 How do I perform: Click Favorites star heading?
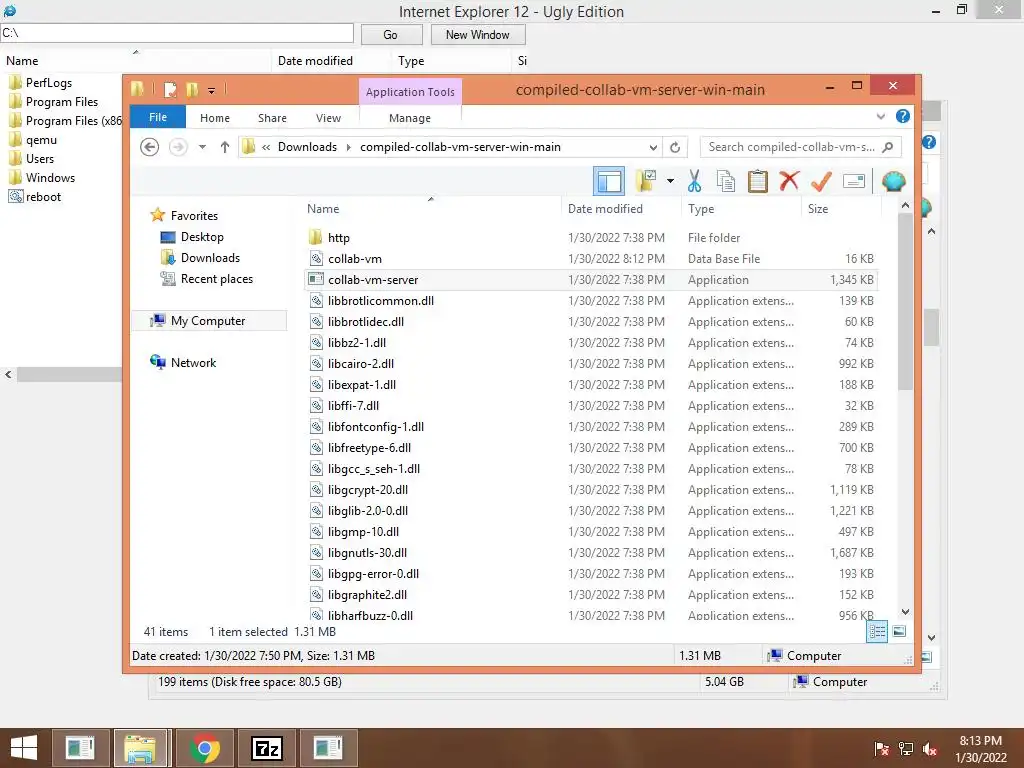pyautogui.click(x=194, y=216)
